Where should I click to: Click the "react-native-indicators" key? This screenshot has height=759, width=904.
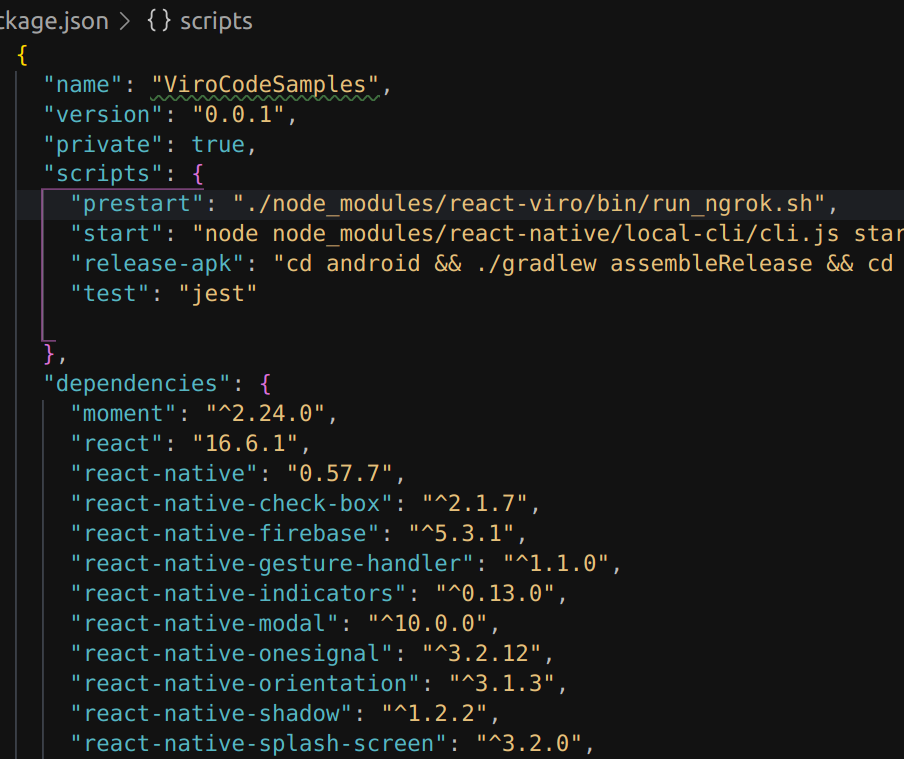point(238,593)
